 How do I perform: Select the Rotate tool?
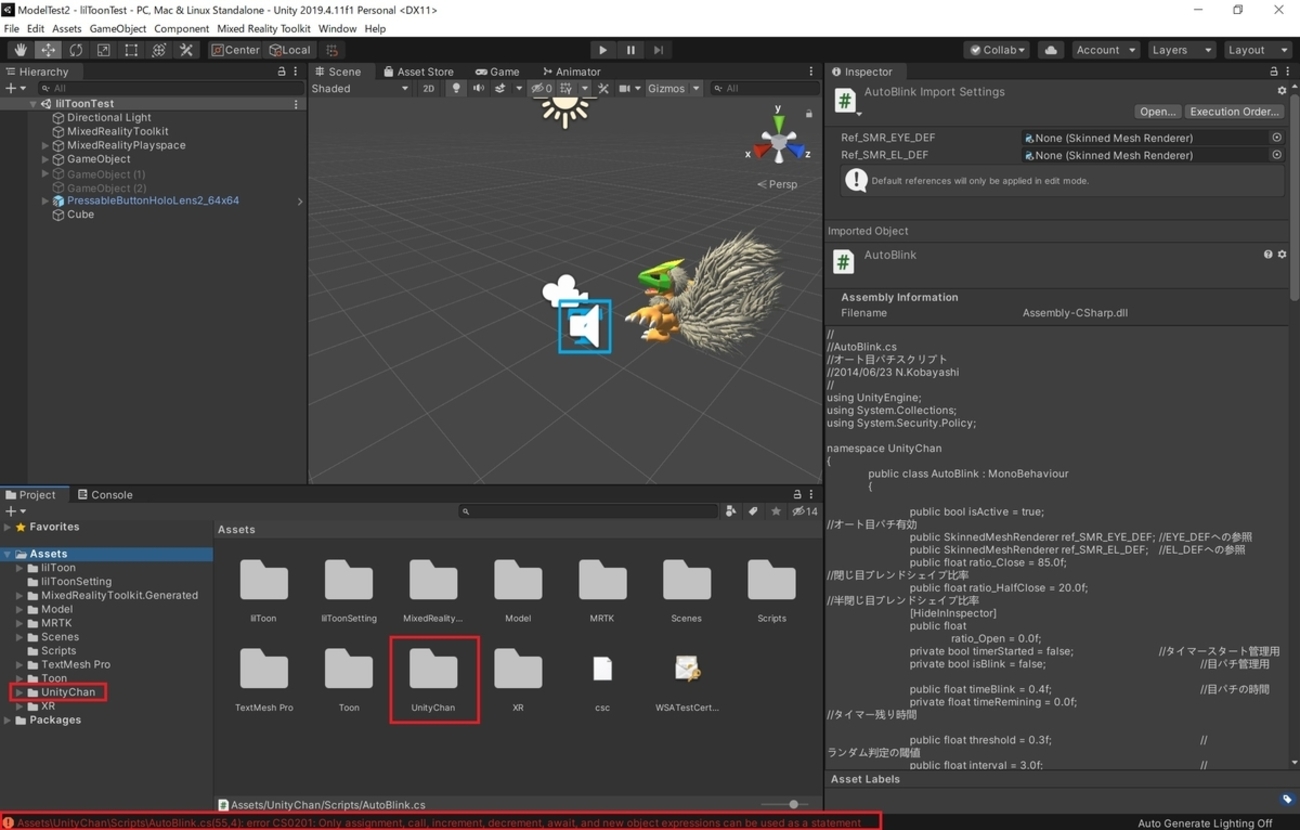[75, 49]
